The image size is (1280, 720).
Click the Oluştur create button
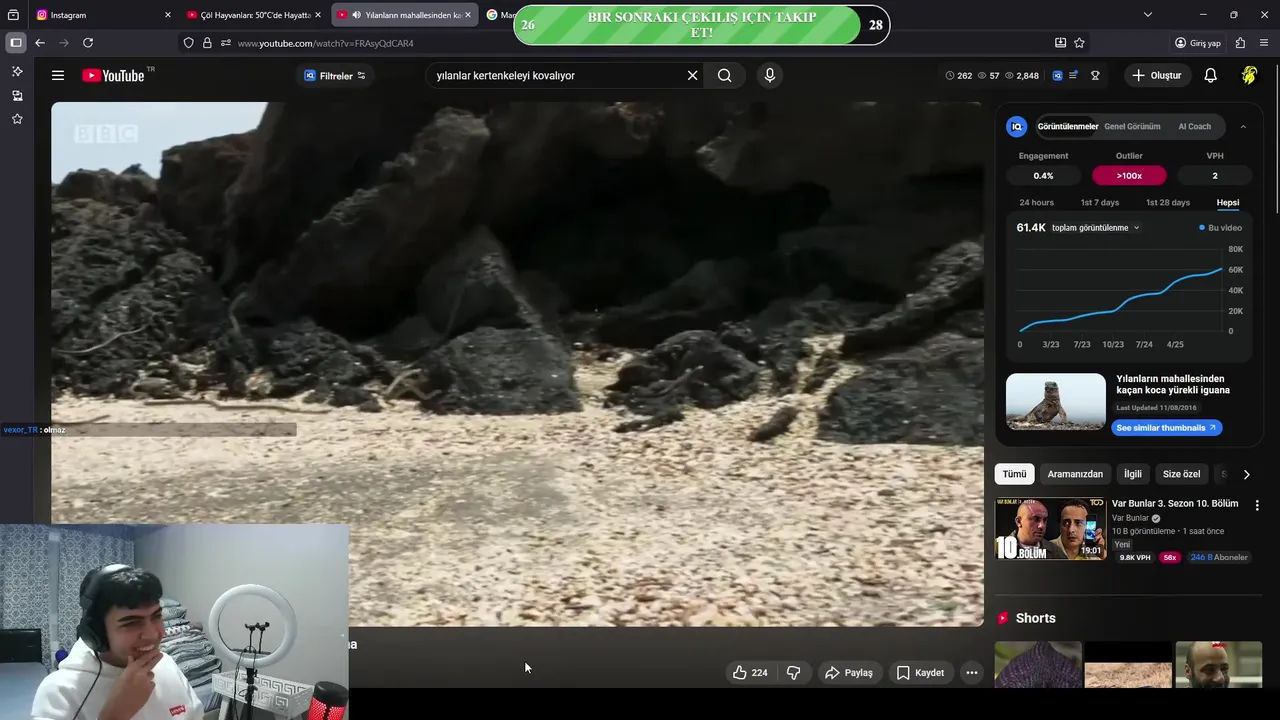pos(1157,75)
